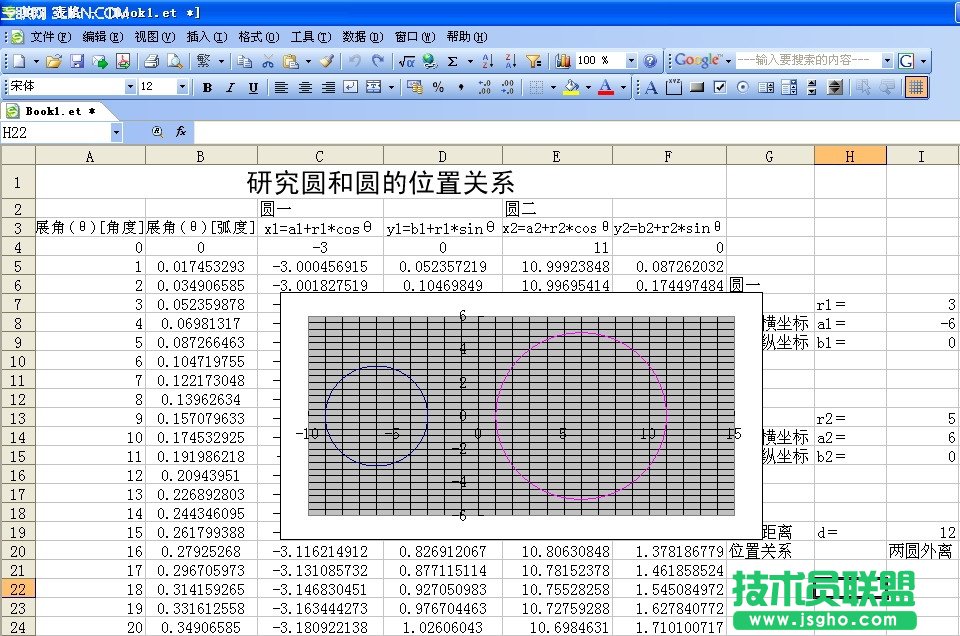Insert a checkbox form control
The height and width of the screenshot is (636, 960).
coord(718,87)
